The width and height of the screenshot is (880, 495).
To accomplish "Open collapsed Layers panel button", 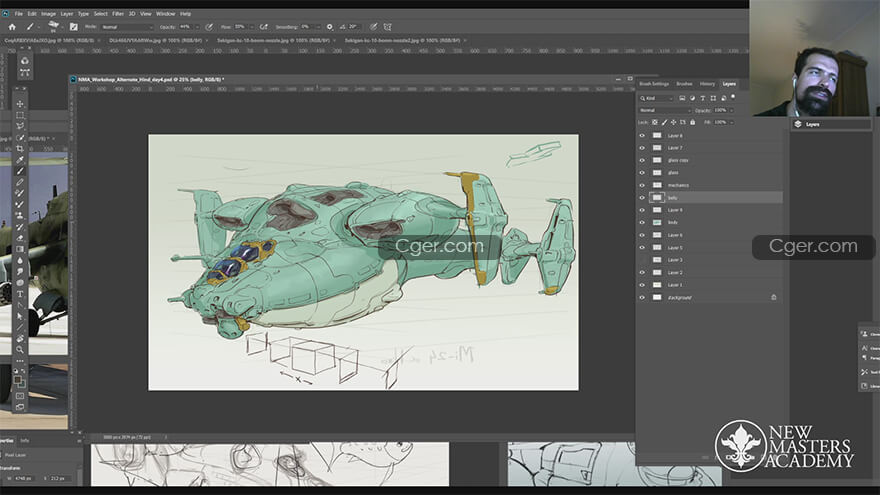I will pos(831,124).
